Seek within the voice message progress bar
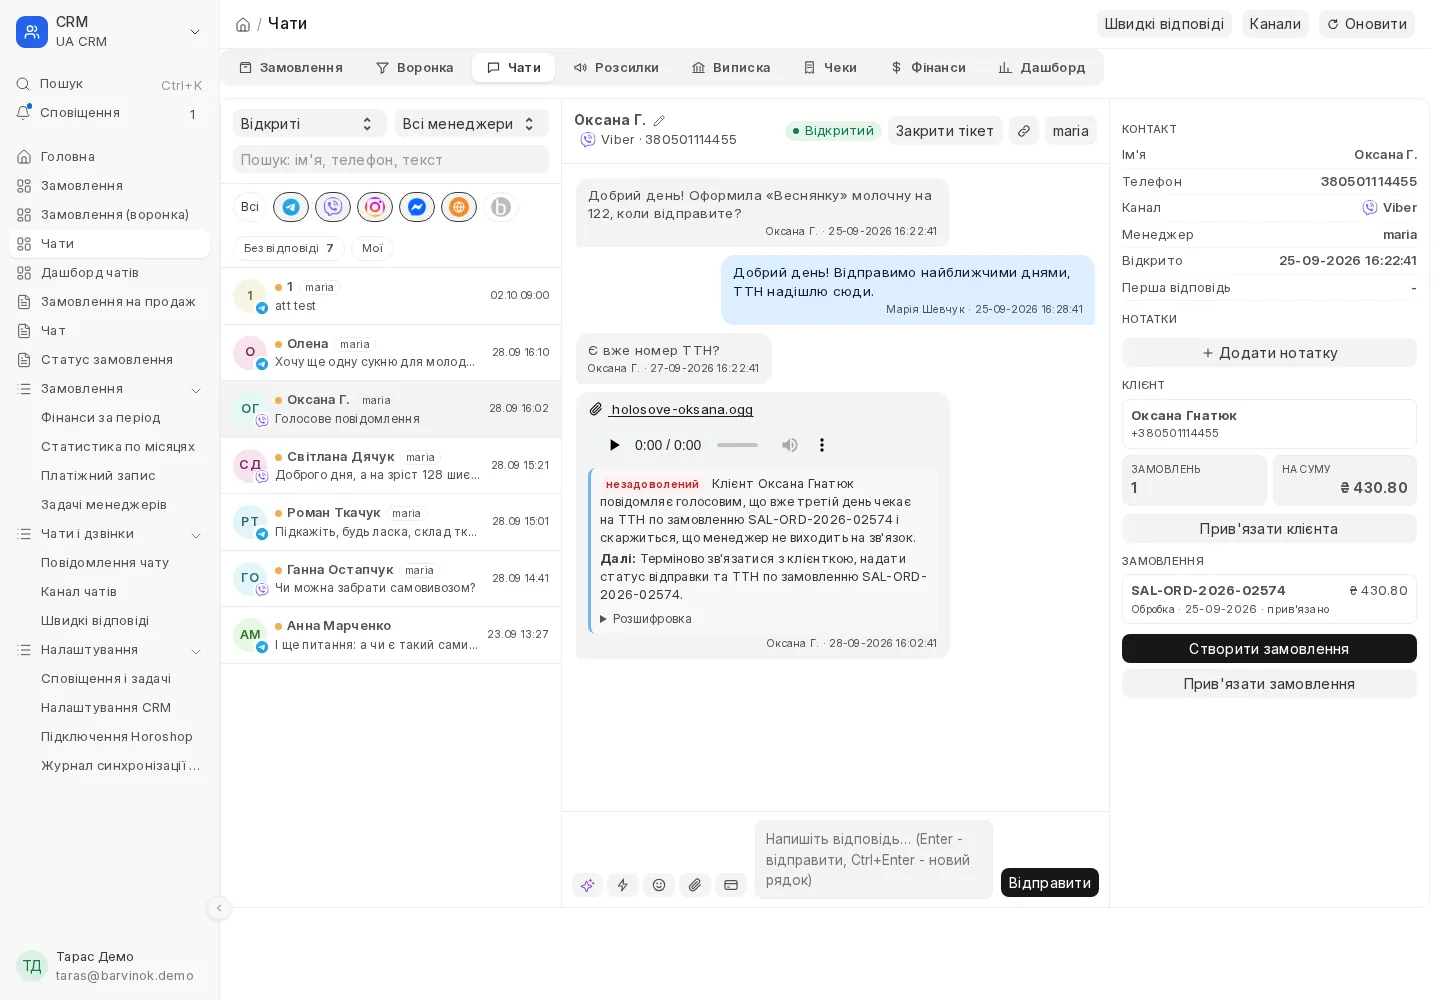This screenshot has height=1000, width=1440. [x=737, y=445]
